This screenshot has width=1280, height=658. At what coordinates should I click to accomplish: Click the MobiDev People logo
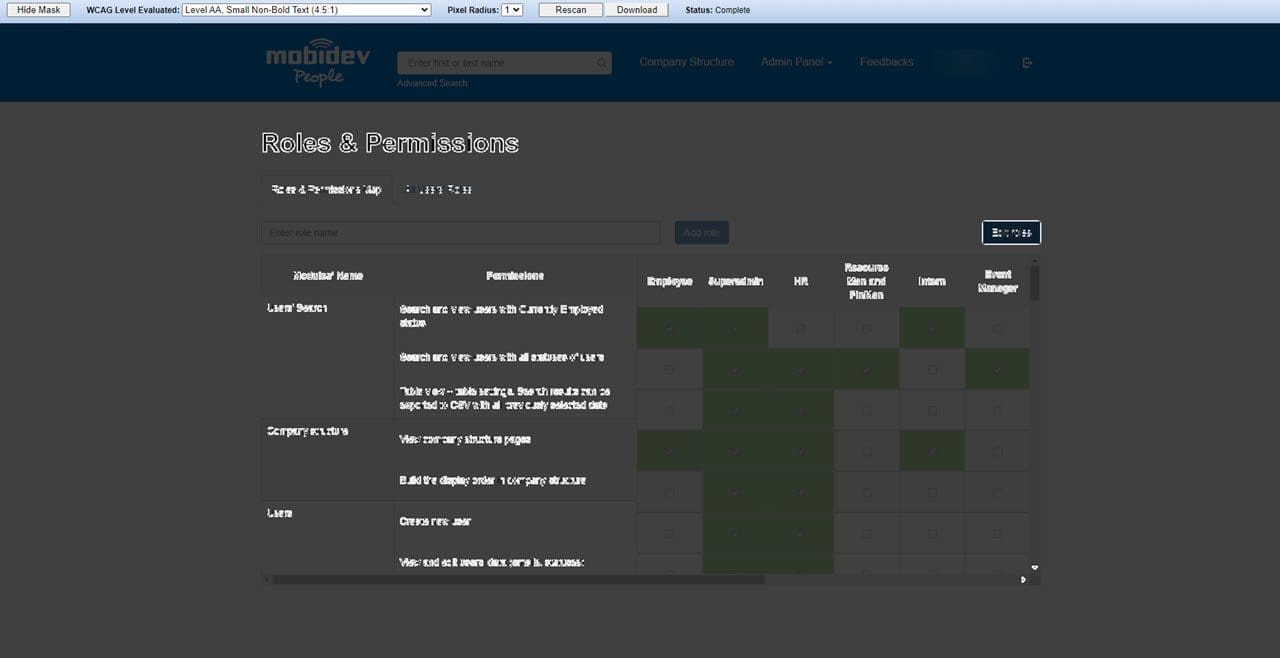(x=317, y=62)
